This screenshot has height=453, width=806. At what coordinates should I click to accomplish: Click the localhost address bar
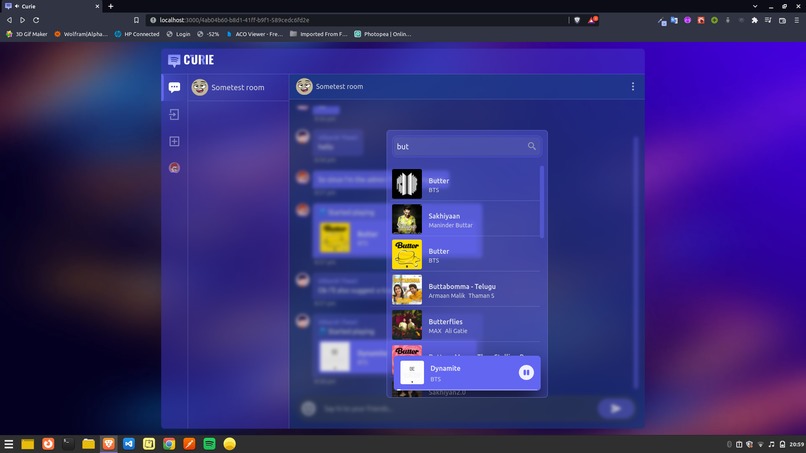click(355, 20)
